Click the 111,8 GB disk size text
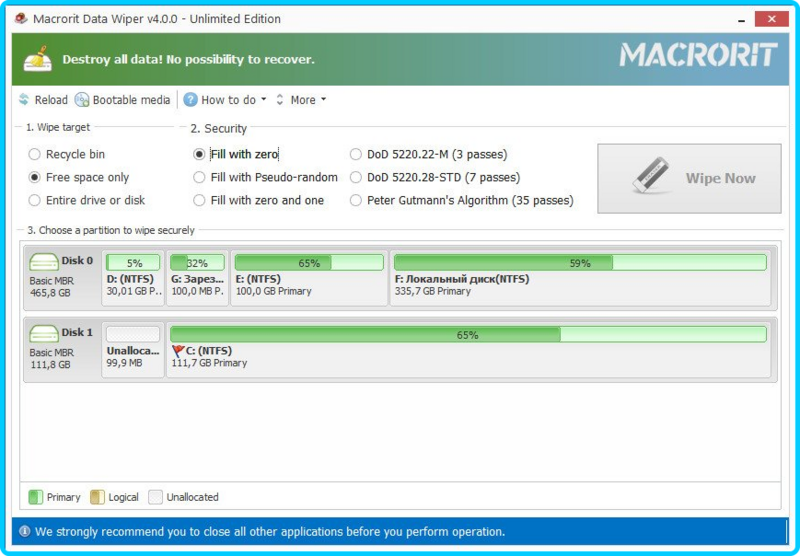Image resolution: width=800 pixels, height=556 pixels. click(51, 365)
